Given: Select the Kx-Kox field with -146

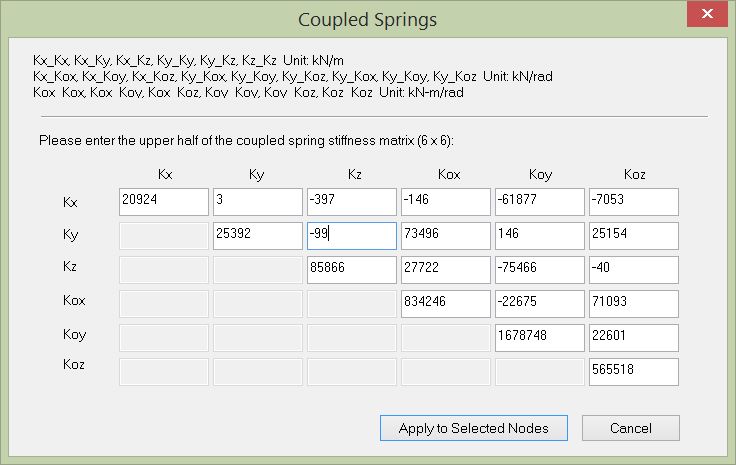Looking at the screenshot, I should [x=445, y=202].
